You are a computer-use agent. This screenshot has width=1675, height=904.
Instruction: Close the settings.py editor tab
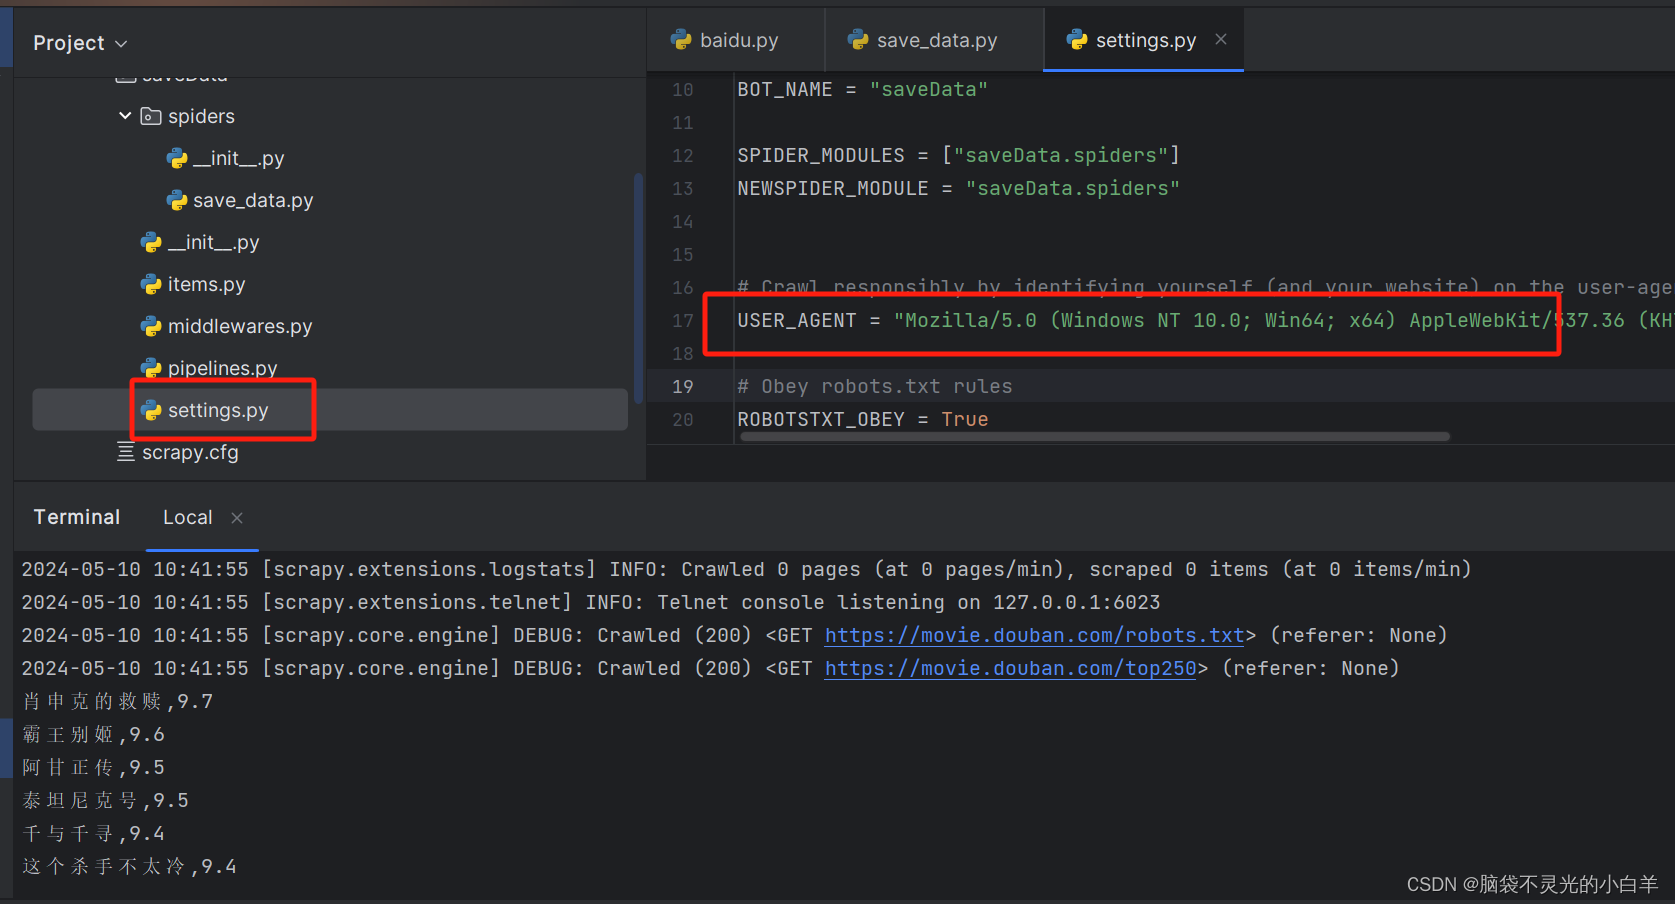1221,39
